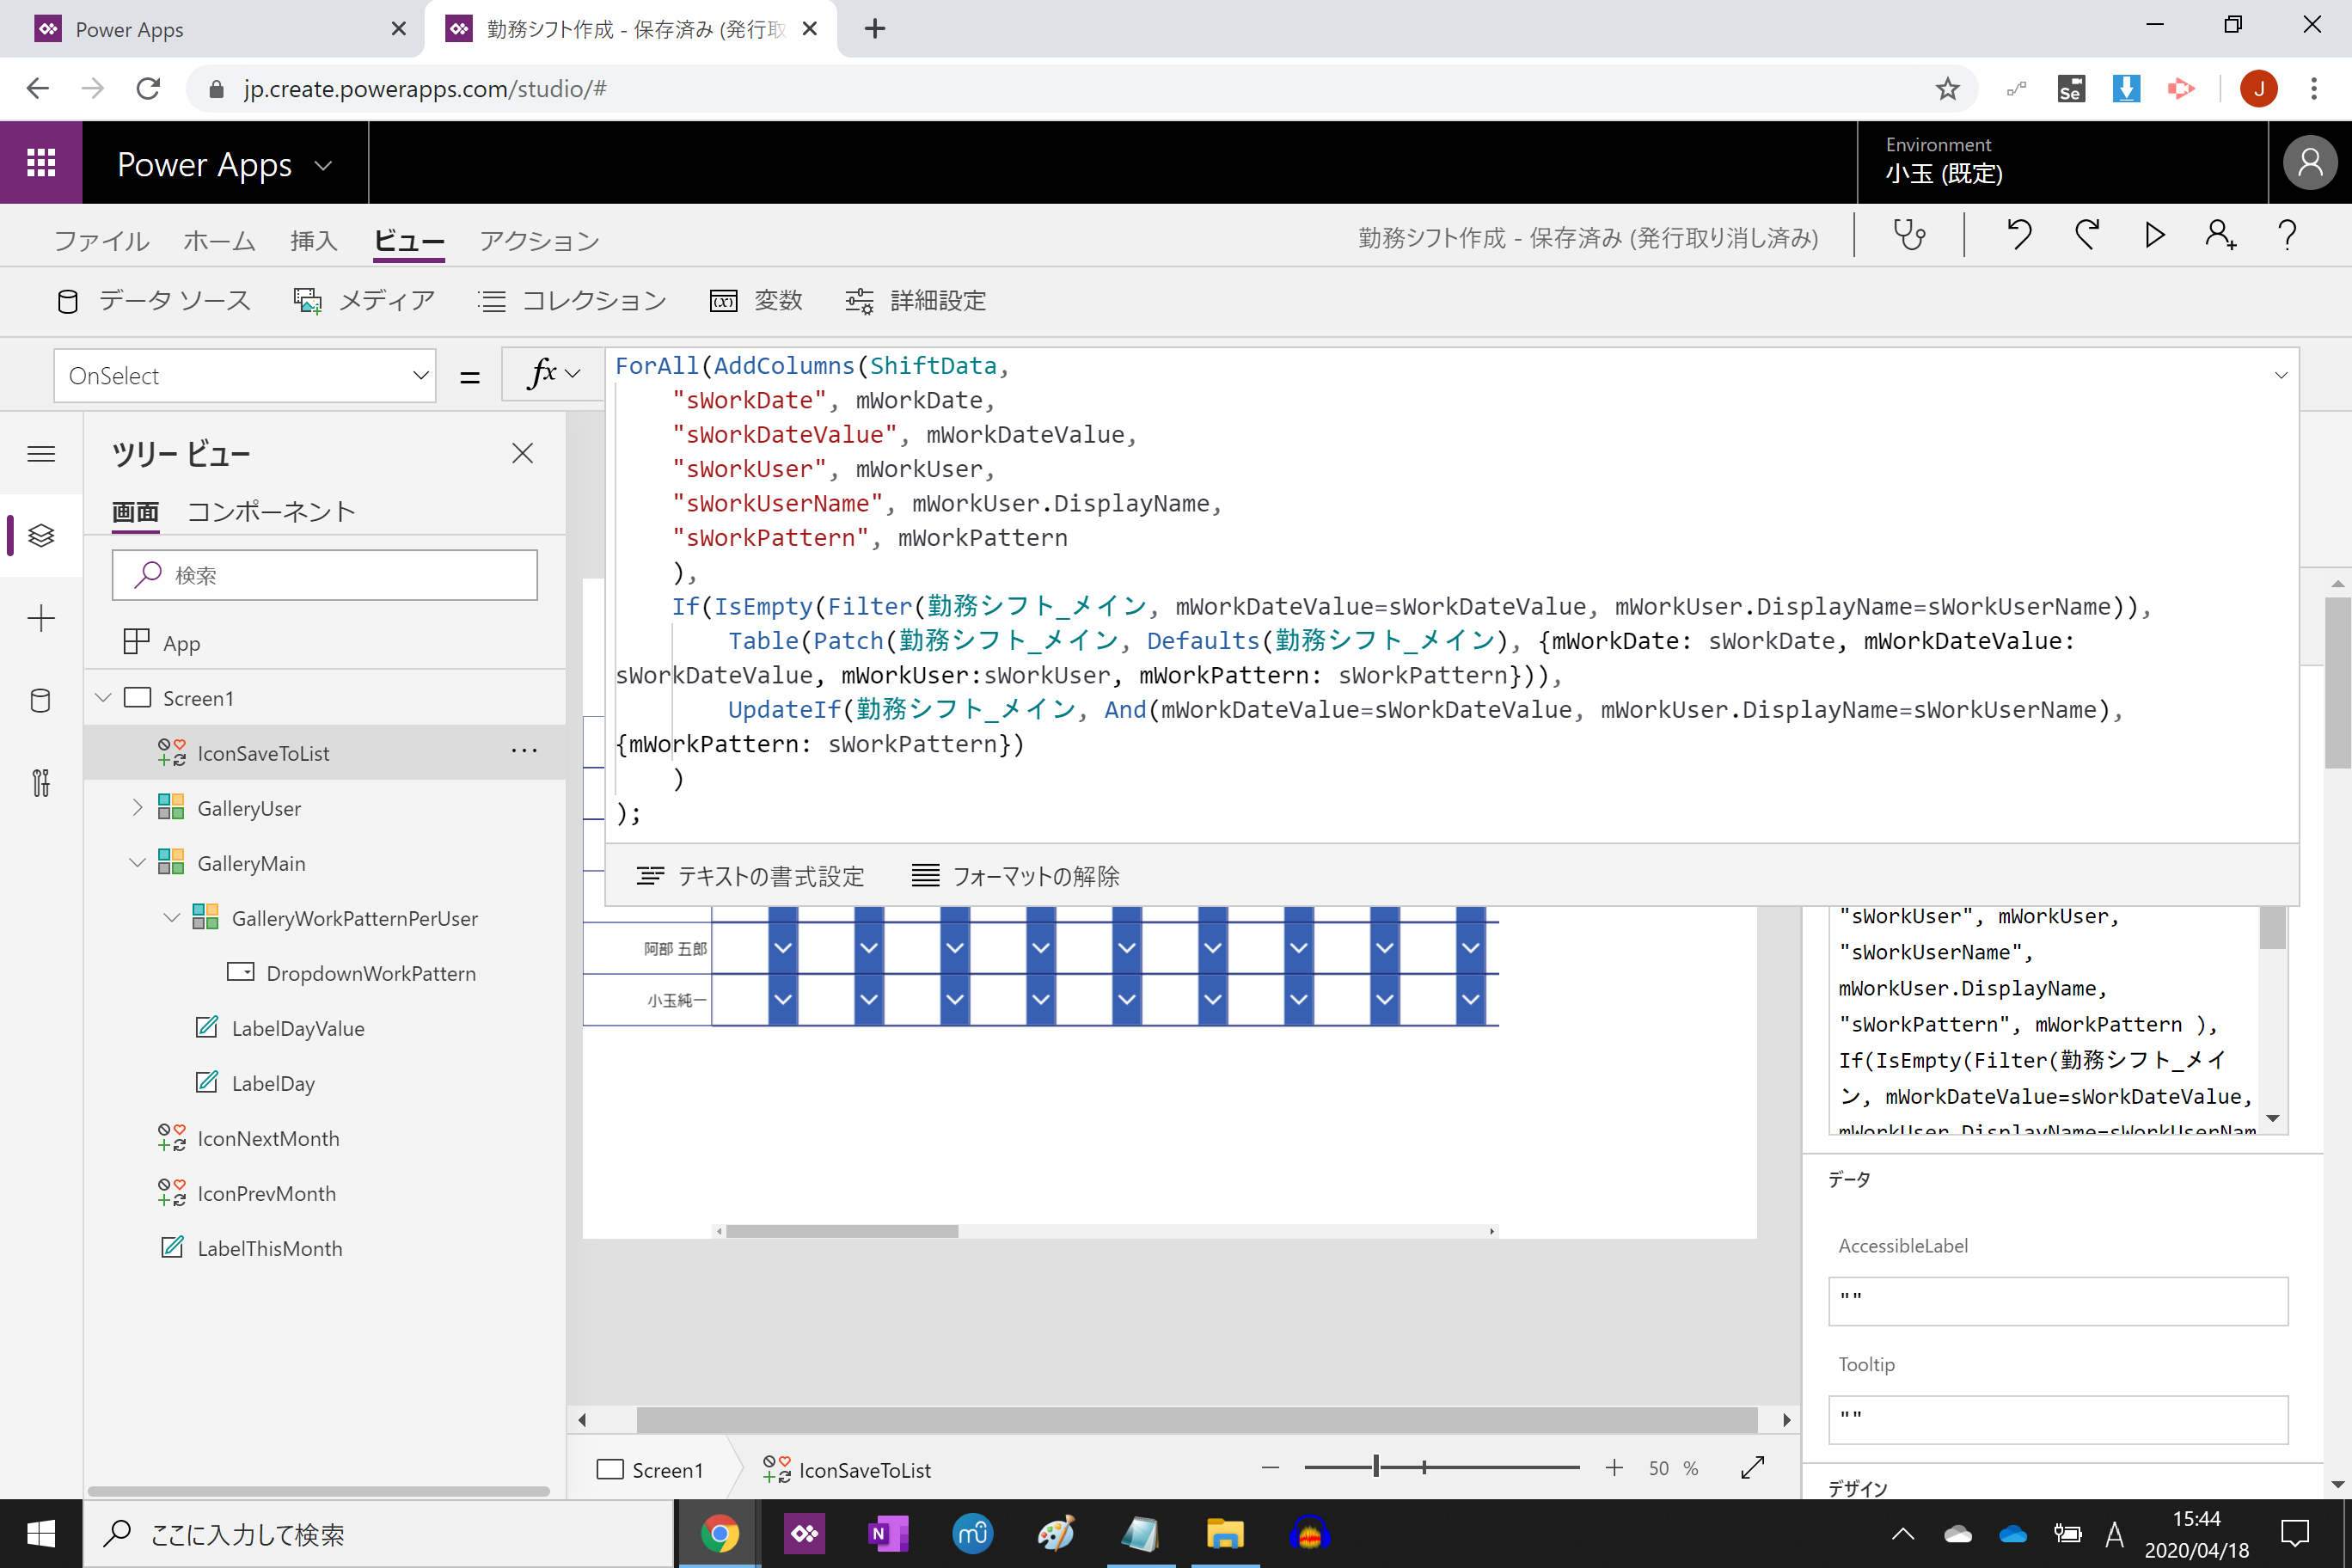This screenshot has width=2352, height=1568.
Task: Click the fit-to-window expand icon
Action: tap(1752, 1467)
